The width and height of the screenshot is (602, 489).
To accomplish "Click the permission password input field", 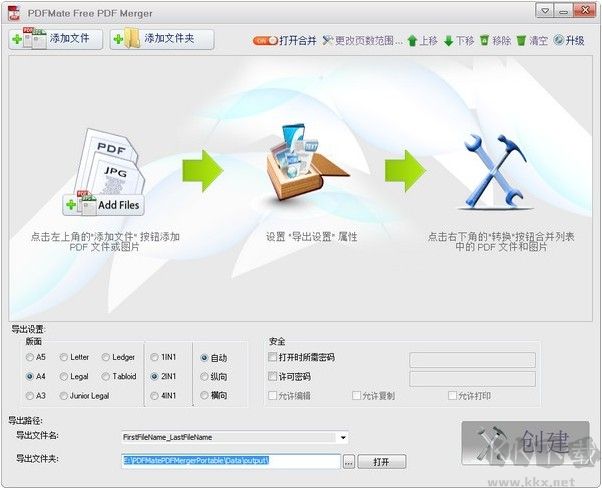I will (472, 378).
